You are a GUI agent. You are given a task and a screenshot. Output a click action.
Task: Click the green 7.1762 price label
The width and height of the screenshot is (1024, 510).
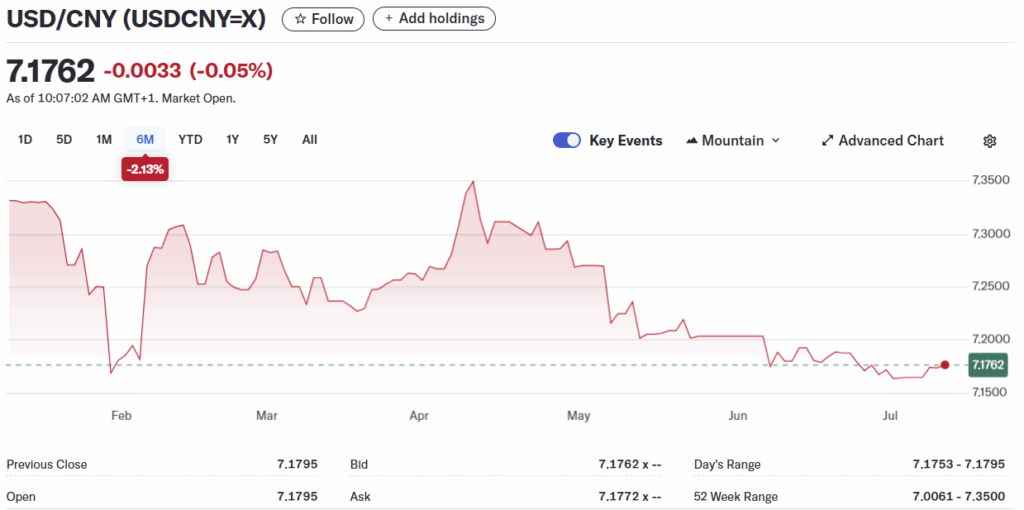coord(987,364)
